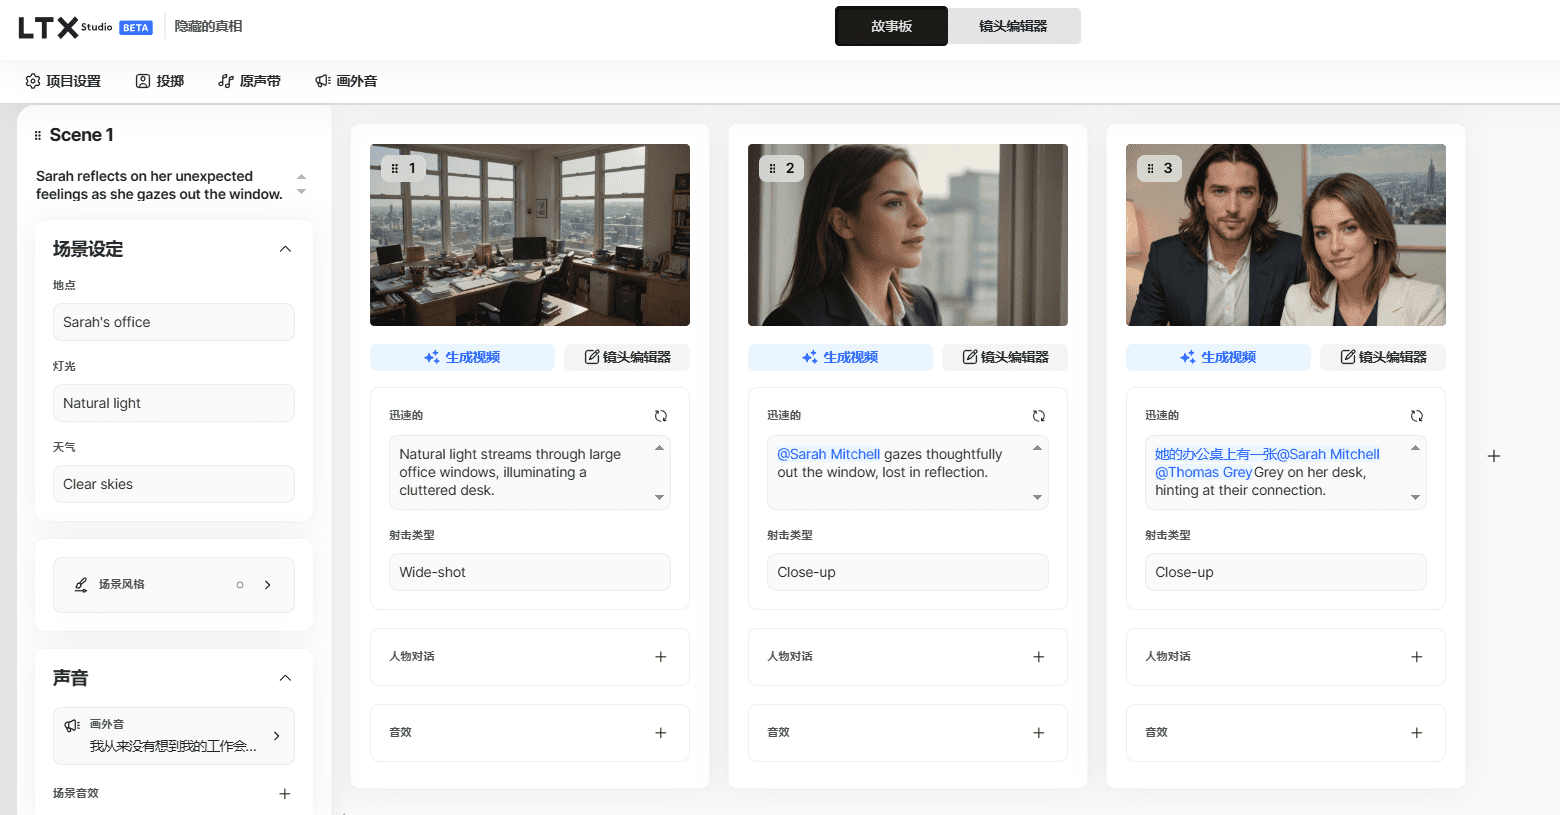Viewport: 1560px width, 815px height.
Task: Click the scene description down arrow
Action: 301,192
